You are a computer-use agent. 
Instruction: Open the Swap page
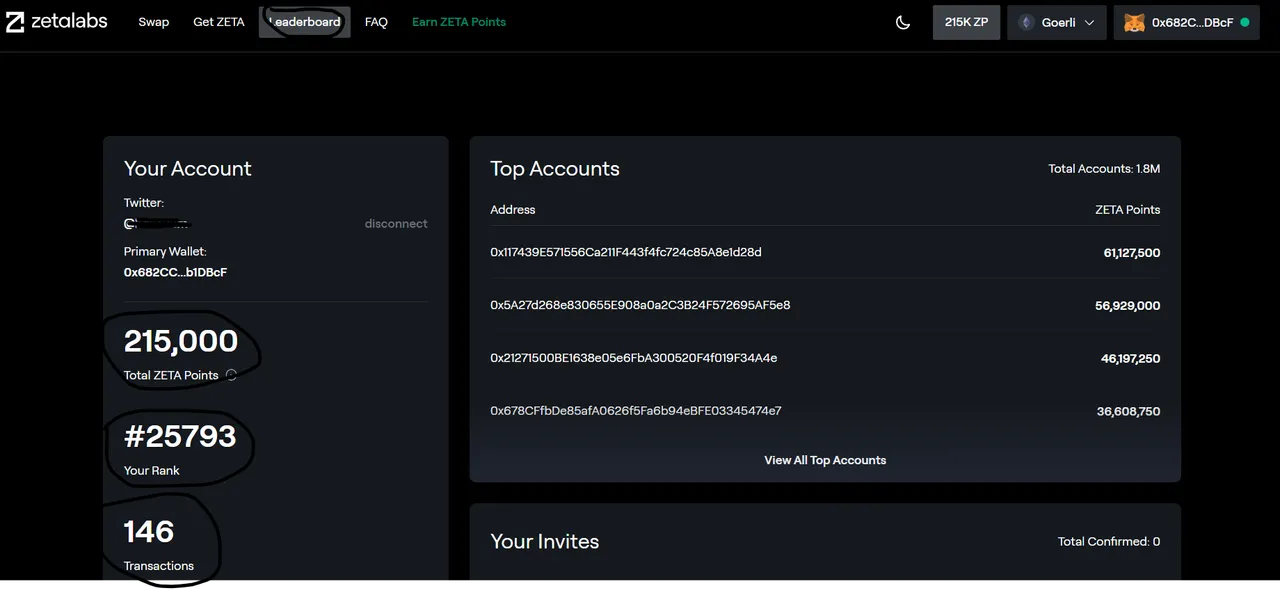(154, 22)
